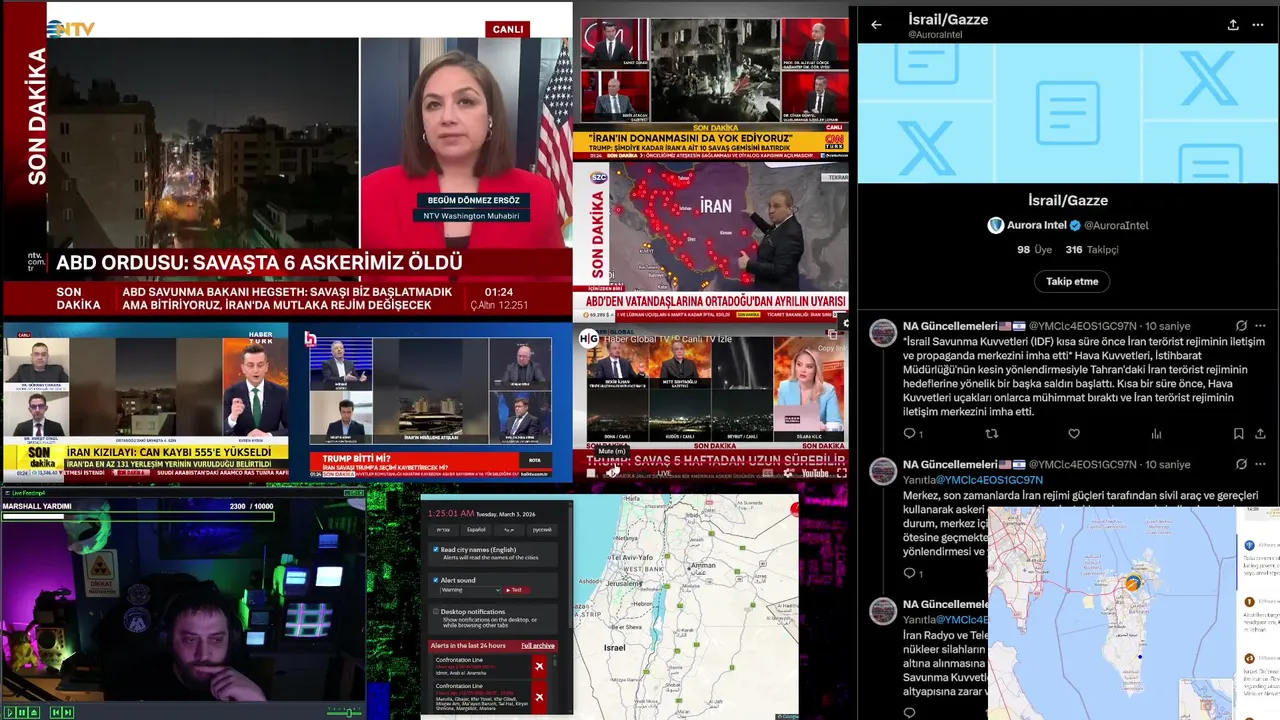Share the IDF 'iletişim merkezini imha etti' tweet

point(1260,434)
